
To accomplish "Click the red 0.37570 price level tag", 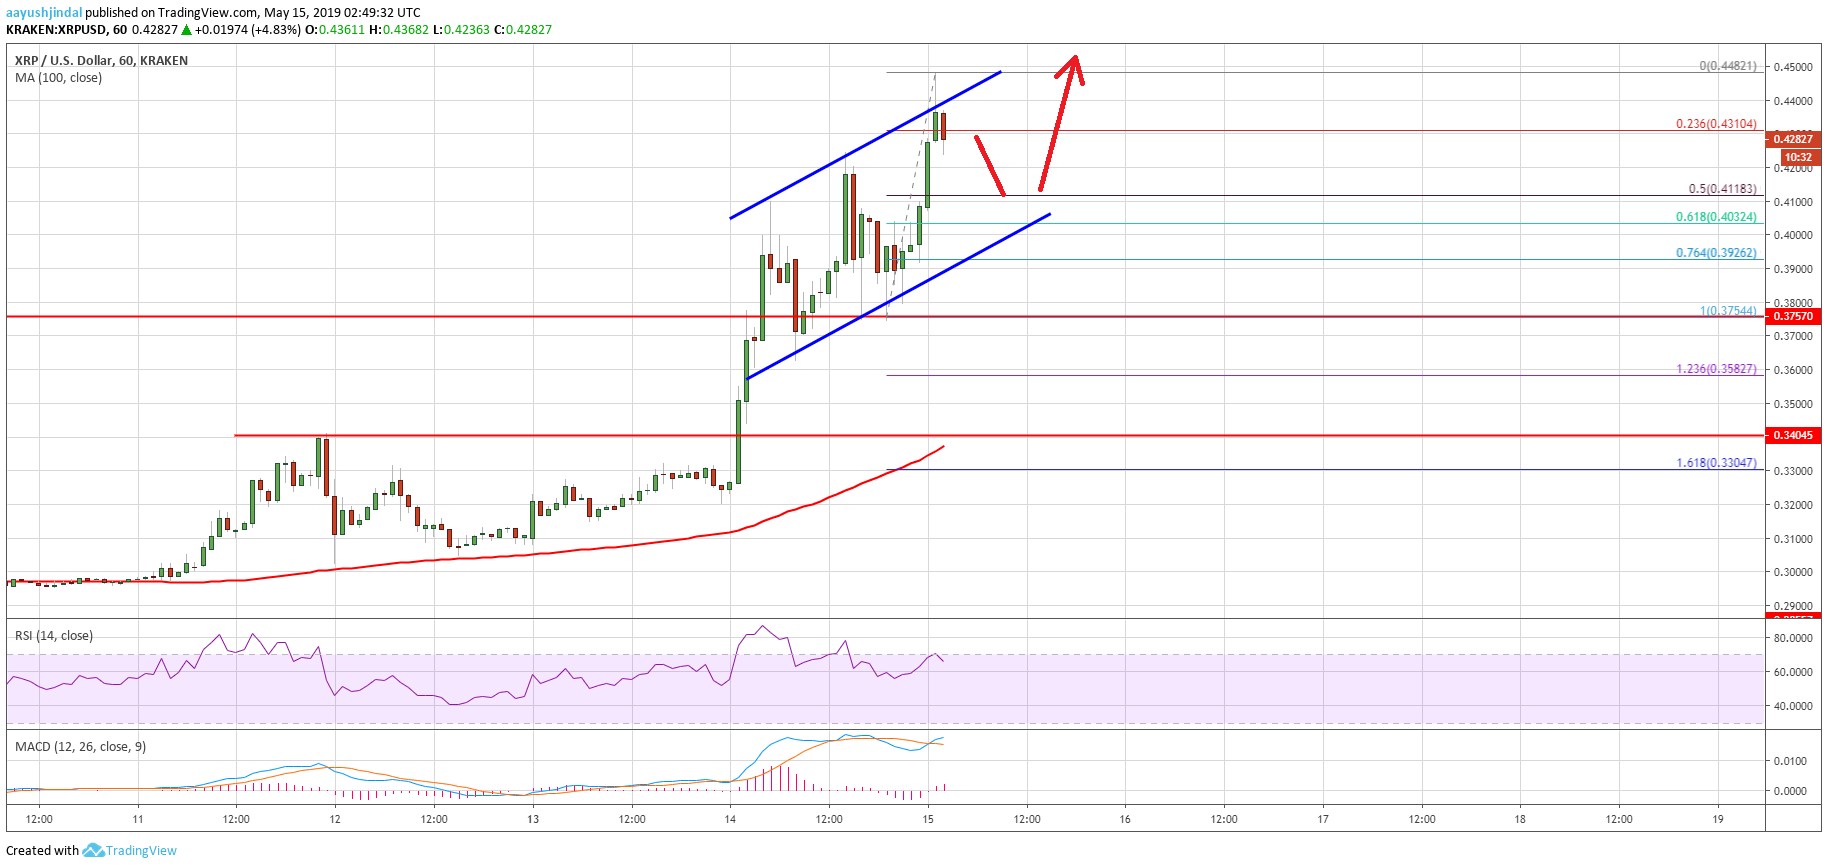I will [1794, 316].
